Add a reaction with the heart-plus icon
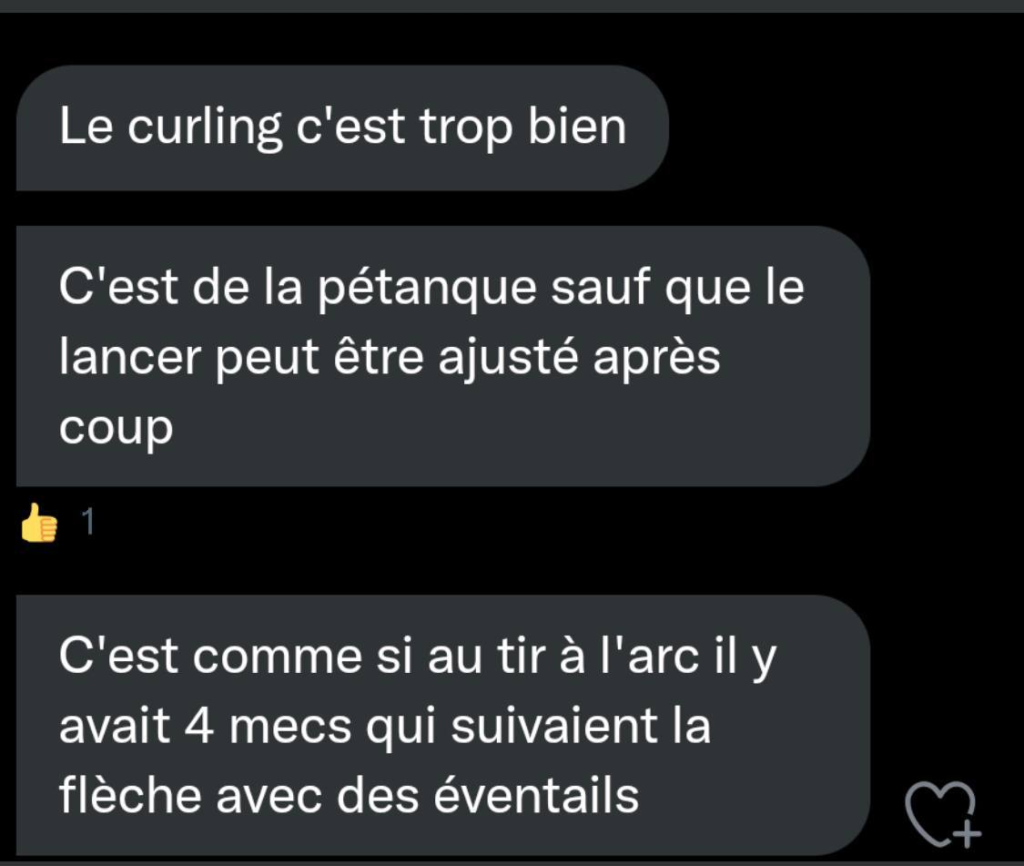1024x866 pixels. click(942, 814)
